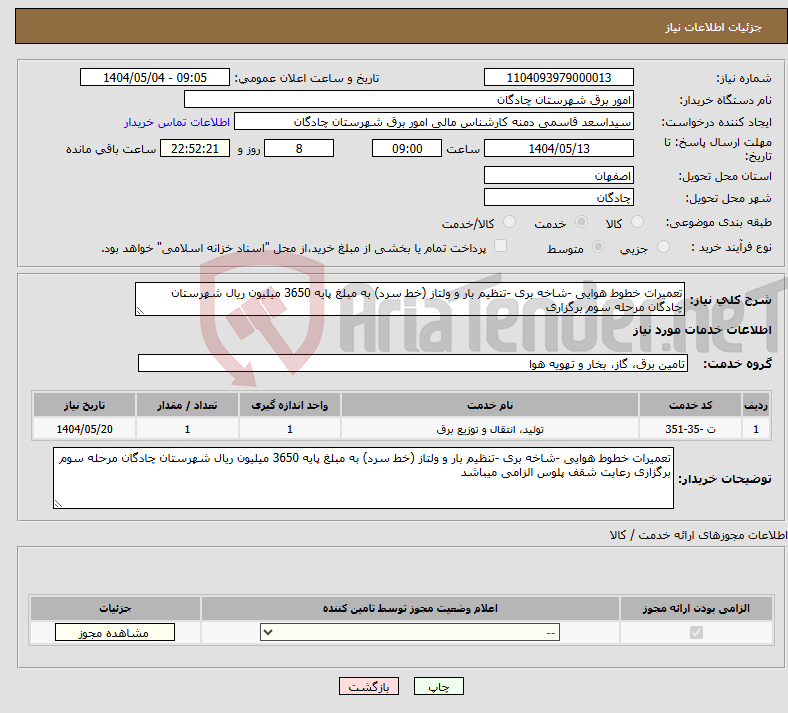The image size is (788, 713).
Task: Click the delivery city field چادگان
Action: (x=558, y=197)
